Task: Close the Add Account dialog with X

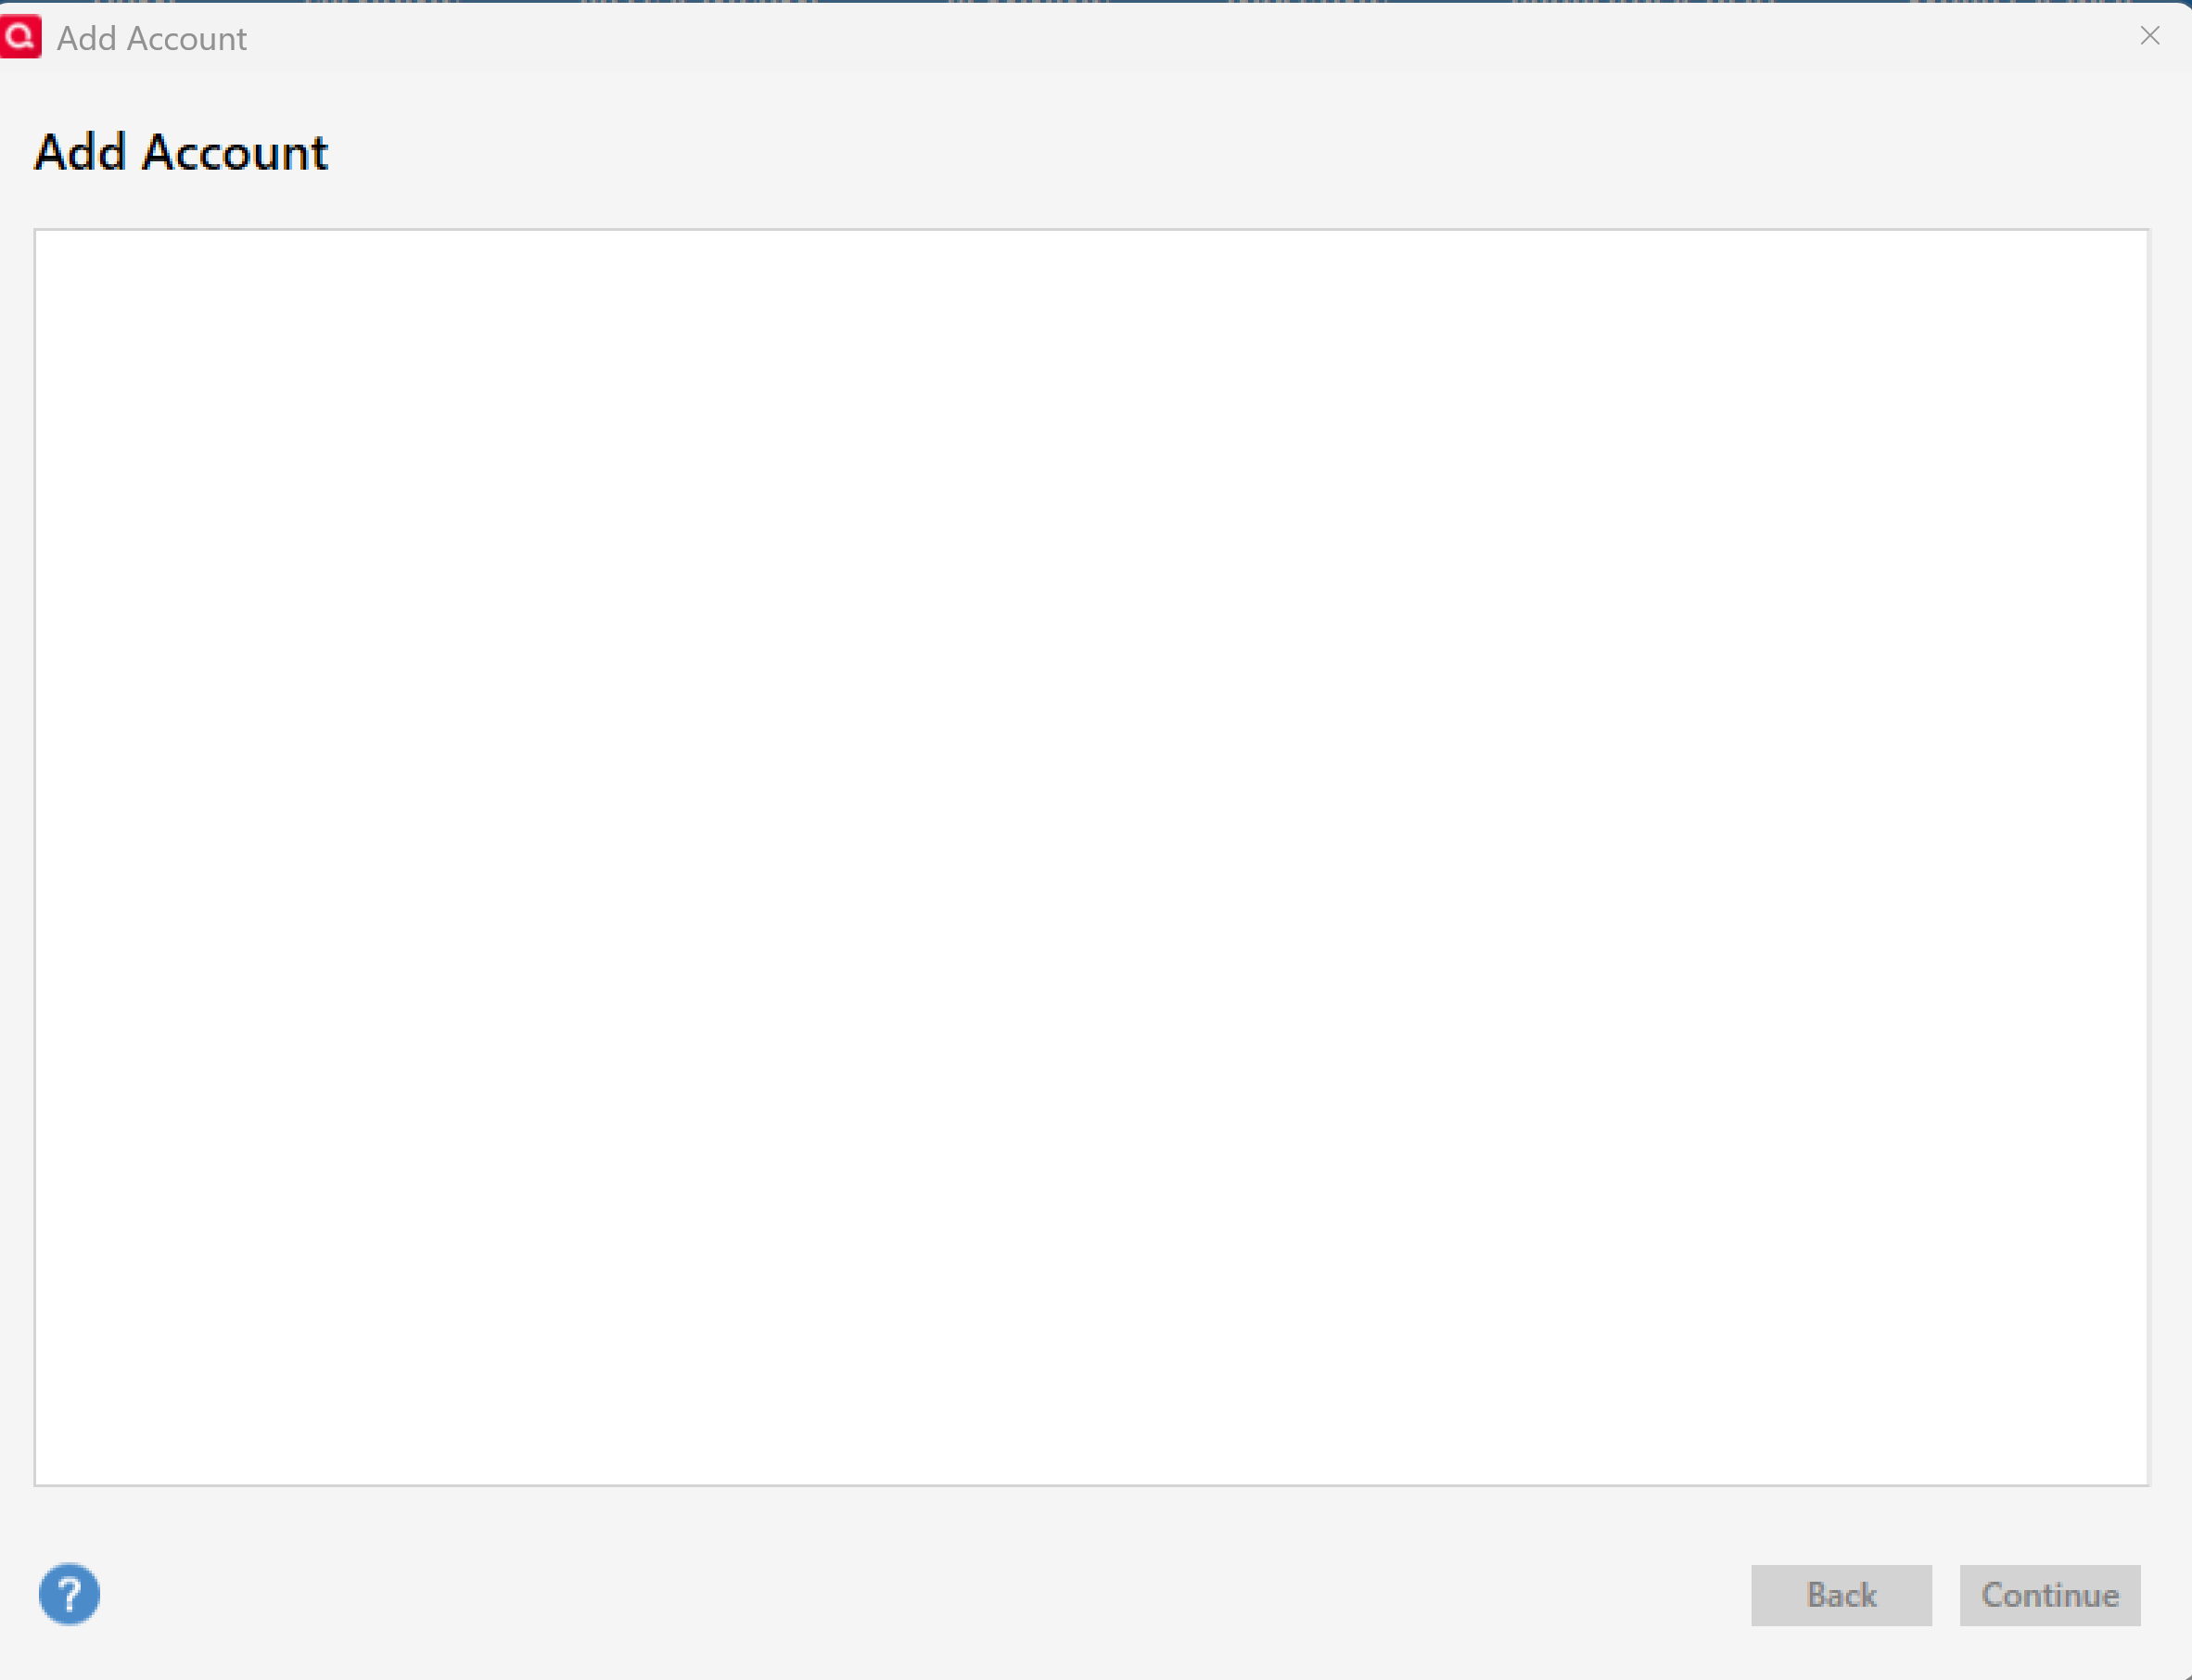Action: [x=2150, y=36]
